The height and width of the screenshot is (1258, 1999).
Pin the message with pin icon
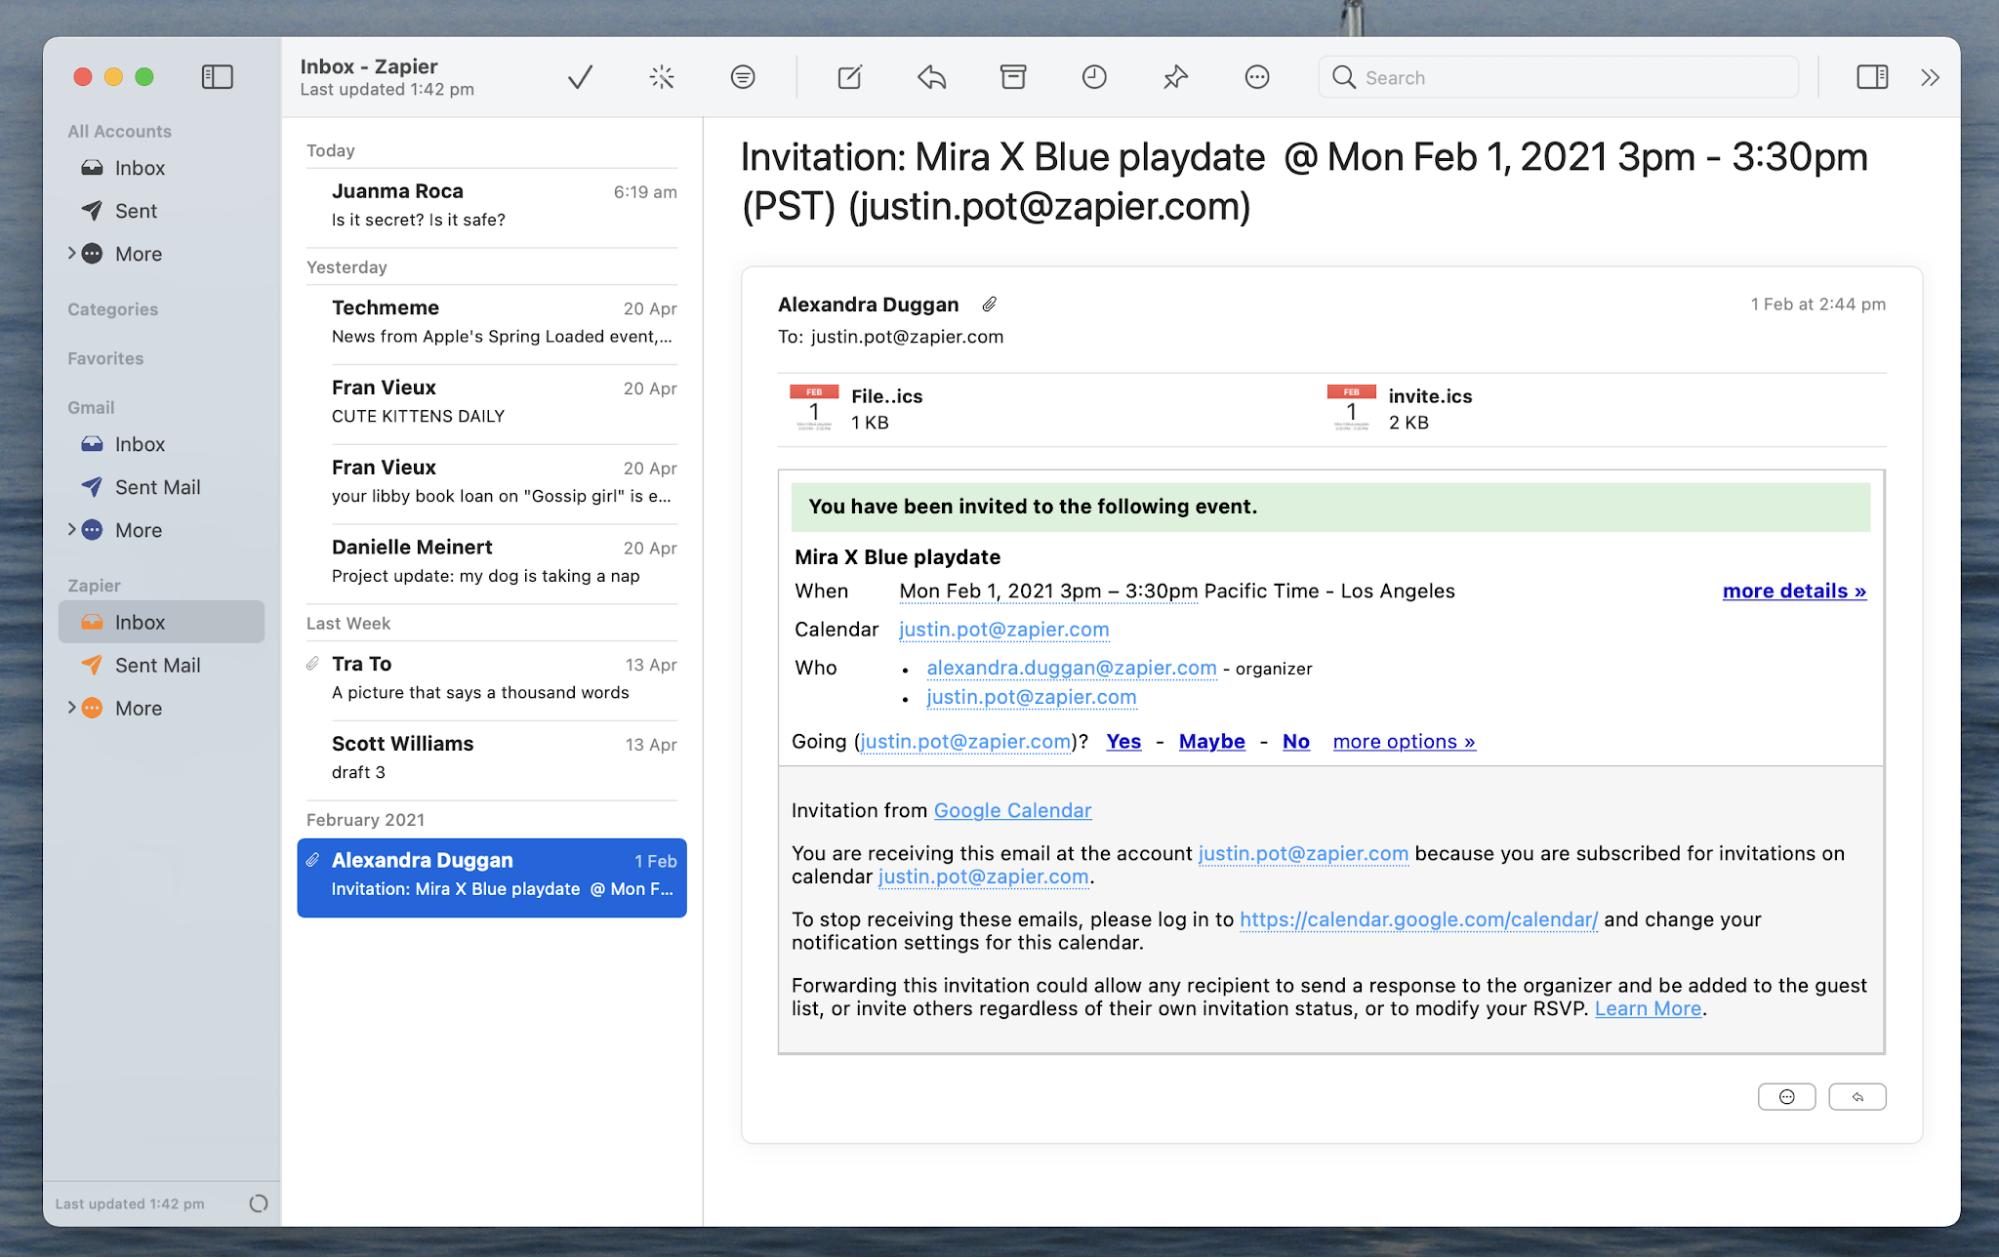1175,77
